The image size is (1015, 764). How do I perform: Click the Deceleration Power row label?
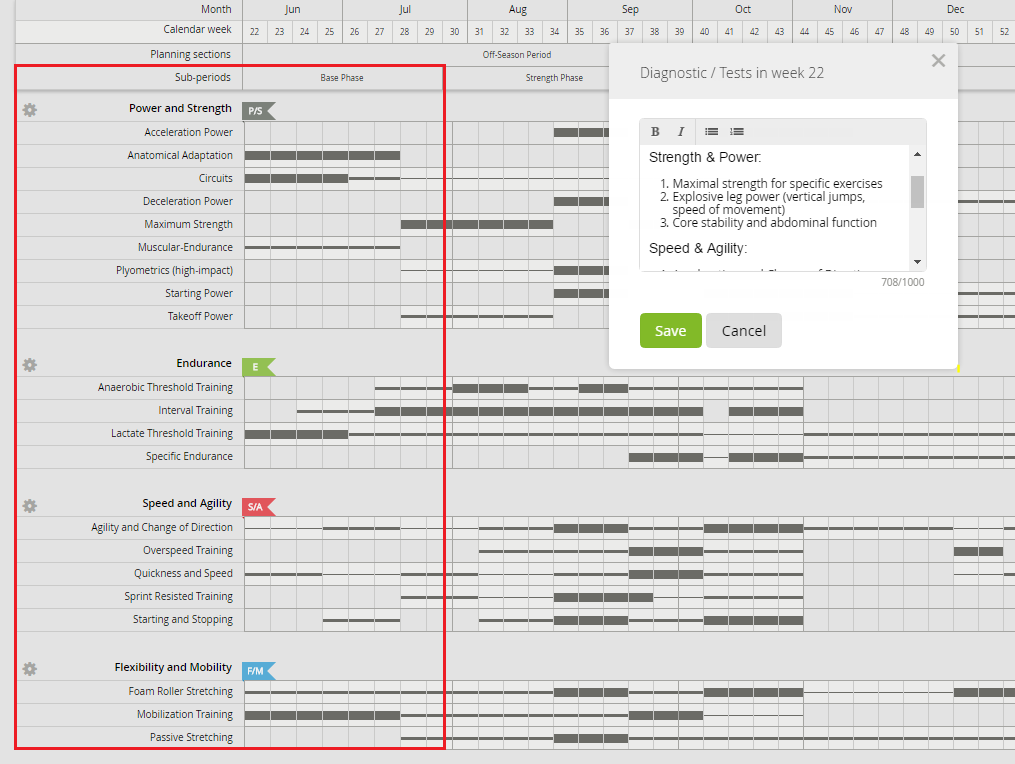[188, 201]
